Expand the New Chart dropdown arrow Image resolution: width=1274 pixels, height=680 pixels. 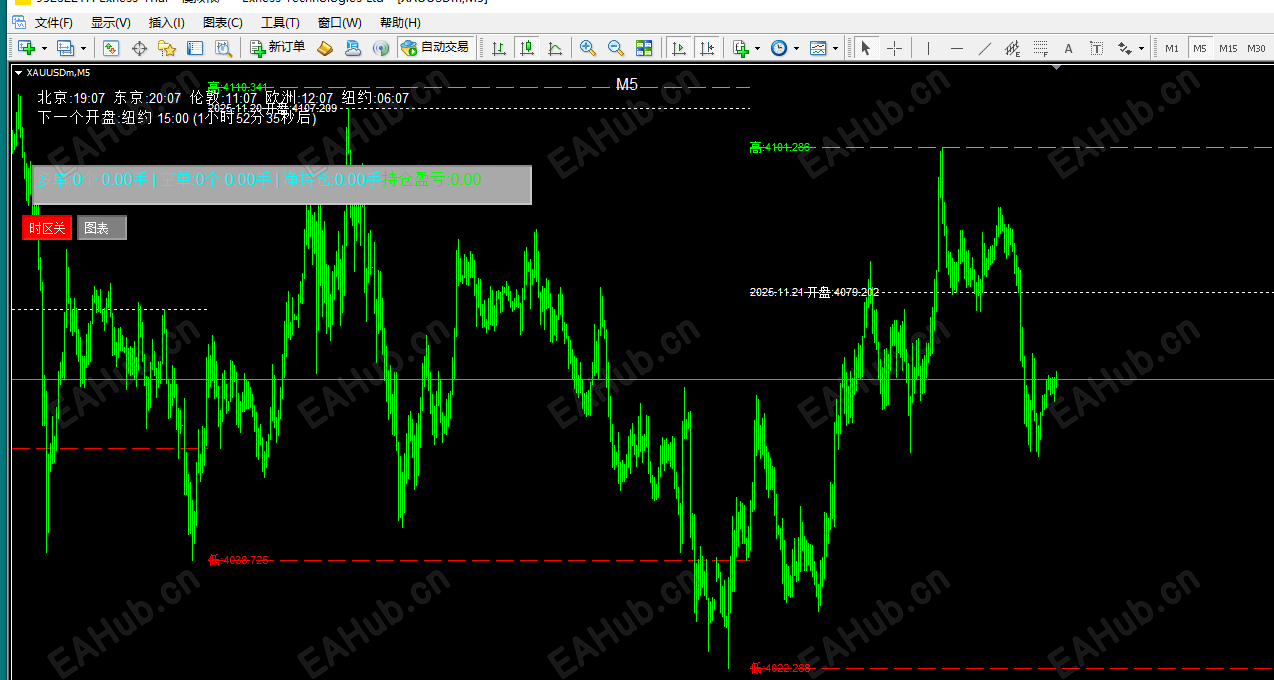[44, 48]
